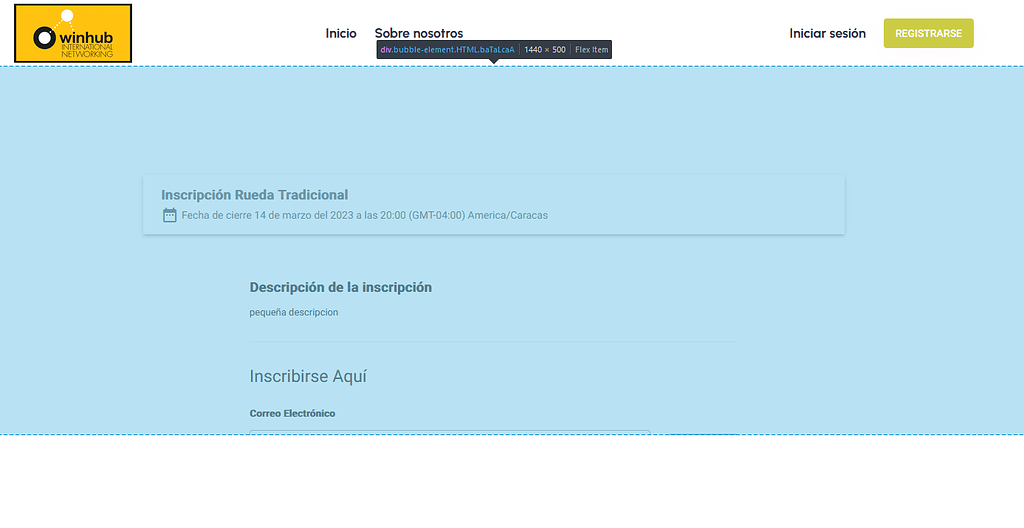Click the INTERNATIONAL NETWORKING text in logo
The width and height of the screenshot is (1024, 528).
[x=87, y=50]
